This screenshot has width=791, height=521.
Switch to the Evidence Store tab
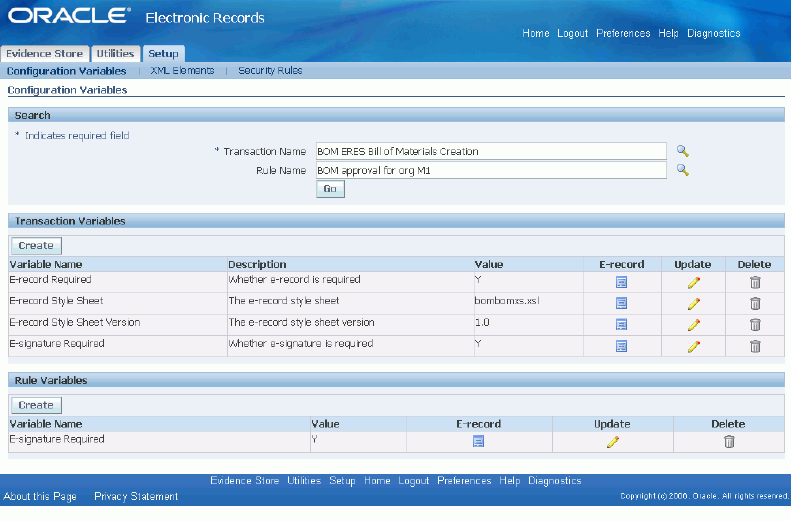pos(44,53)
